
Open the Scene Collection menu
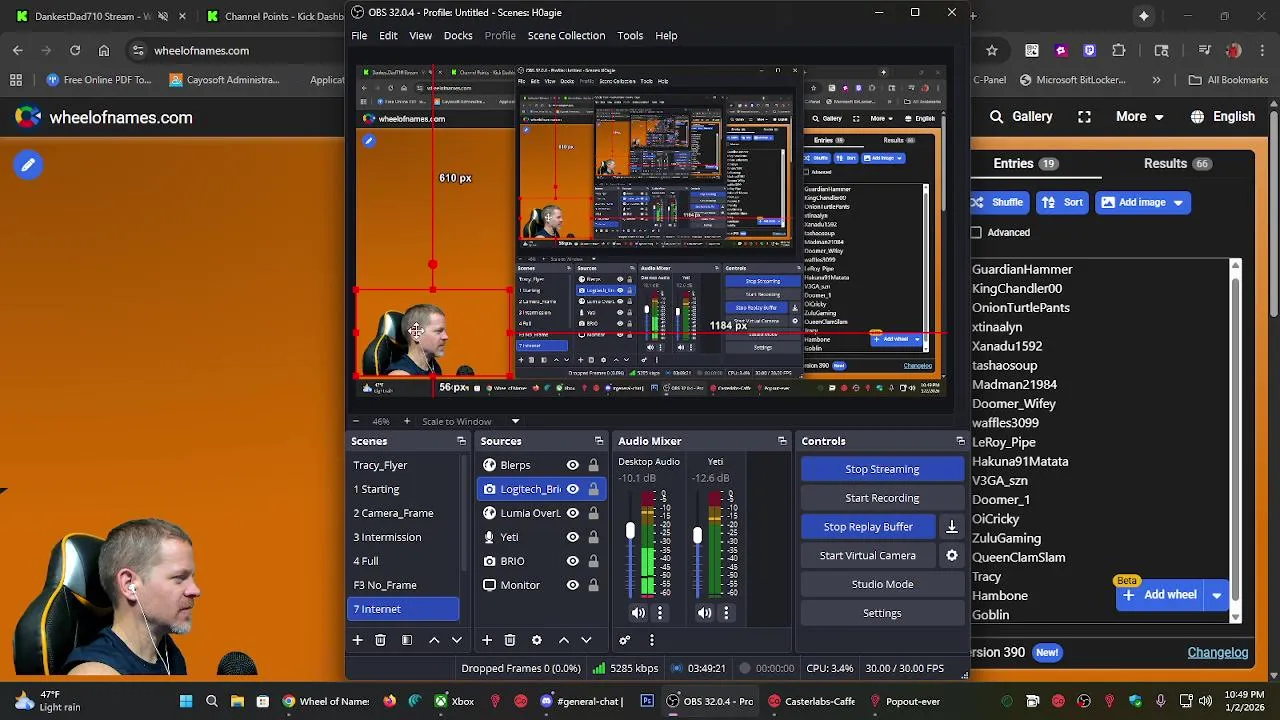(566, 36)
